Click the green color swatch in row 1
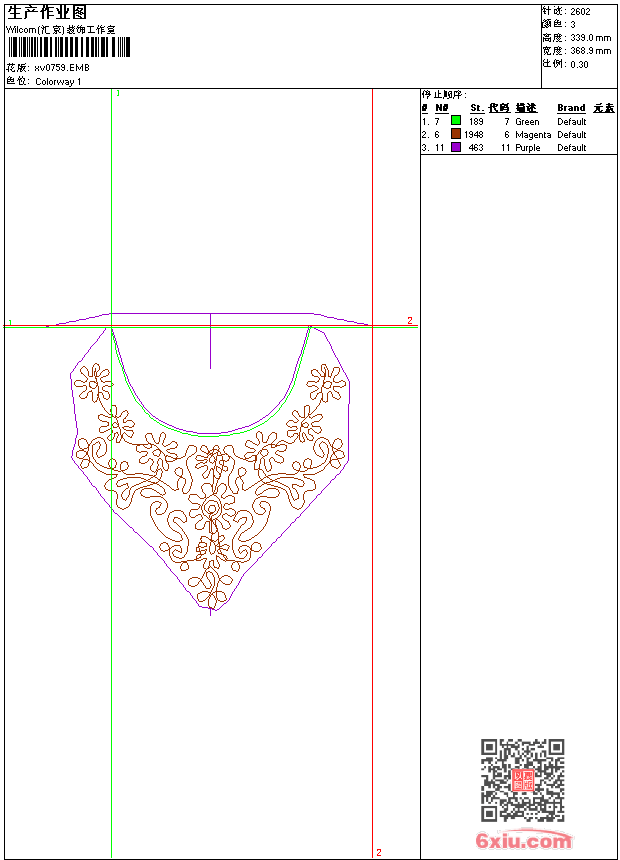The image size is (620, 860). click(455, 120)
